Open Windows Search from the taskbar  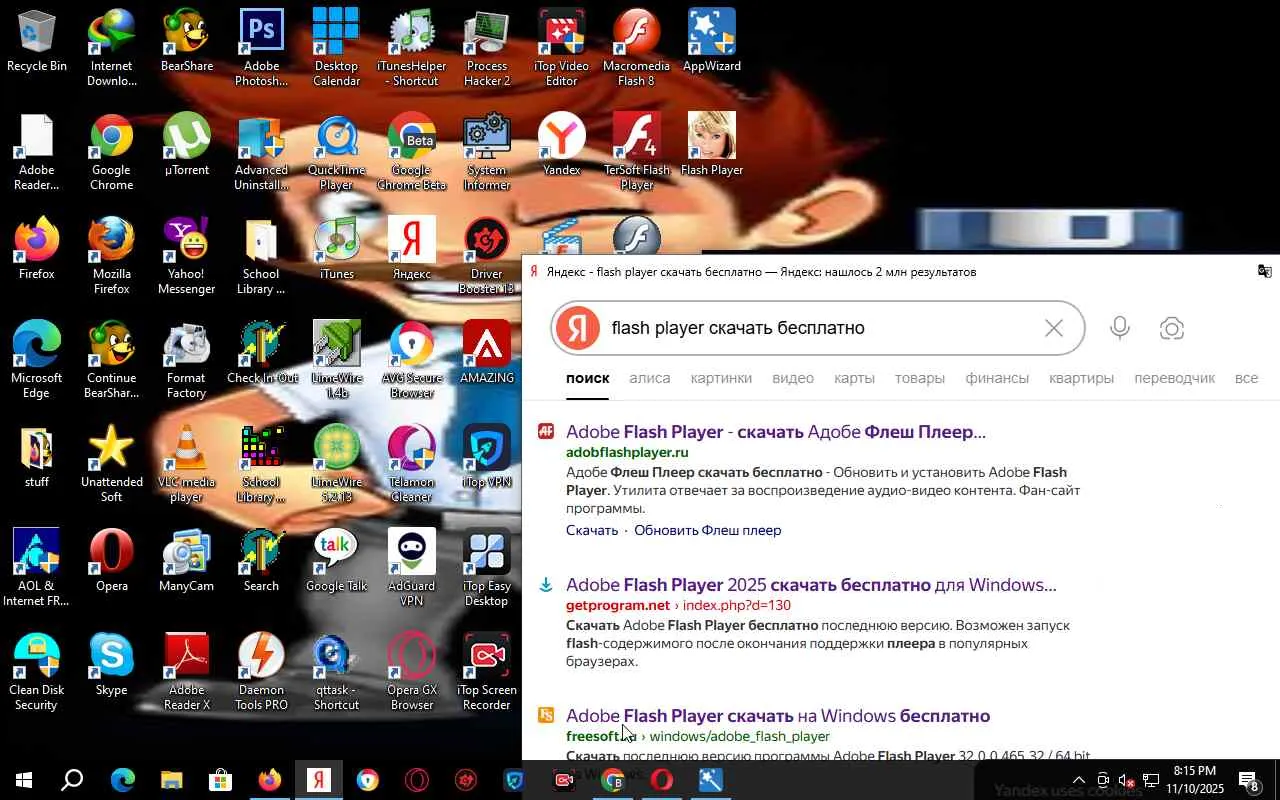pos(72,780)
